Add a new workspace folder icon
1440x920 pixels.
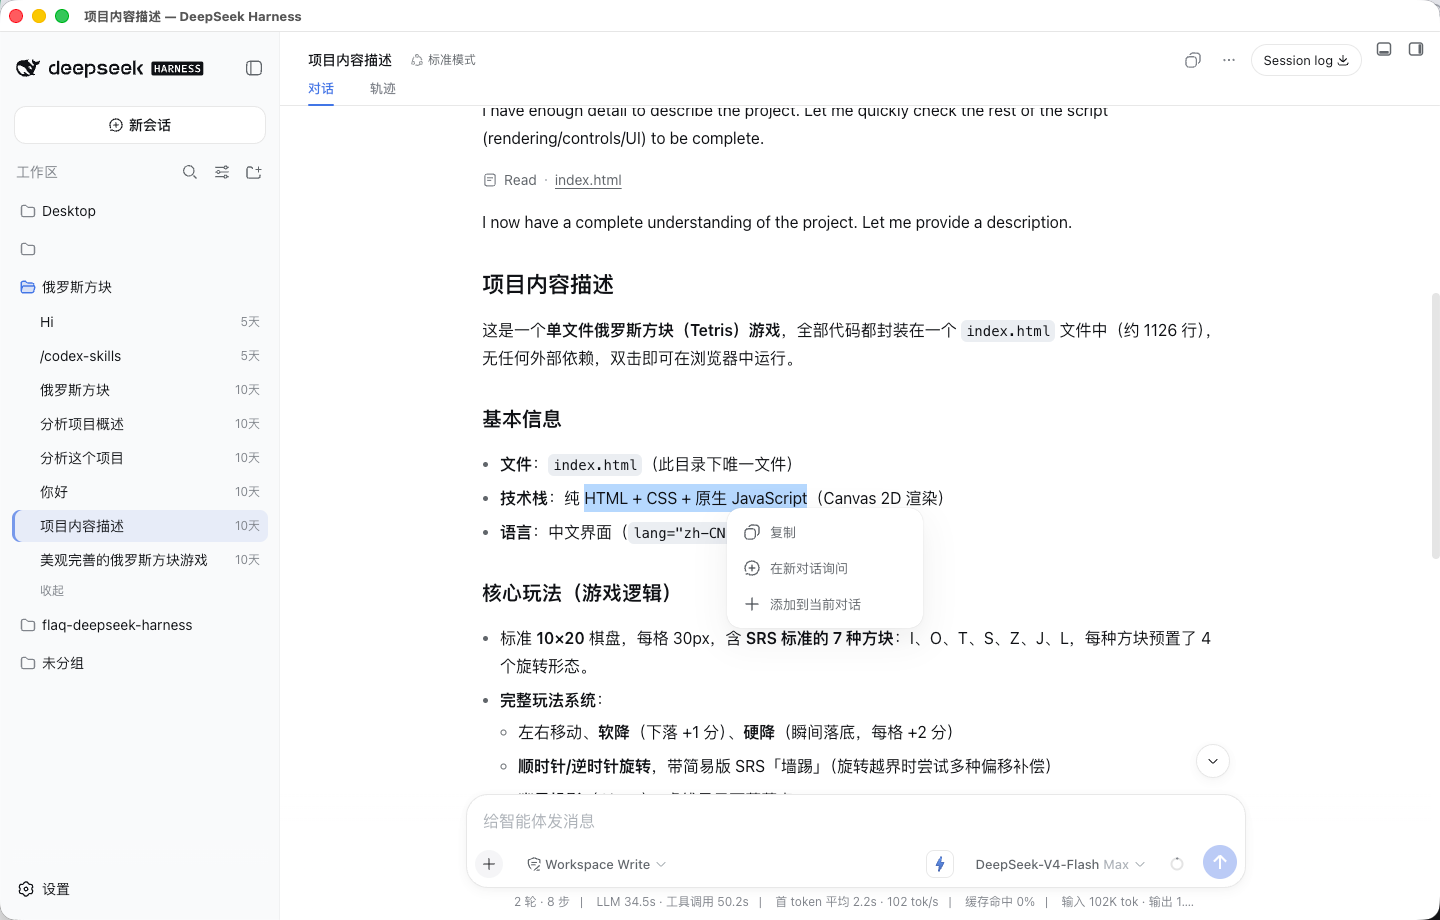click(x=254, y=172)
